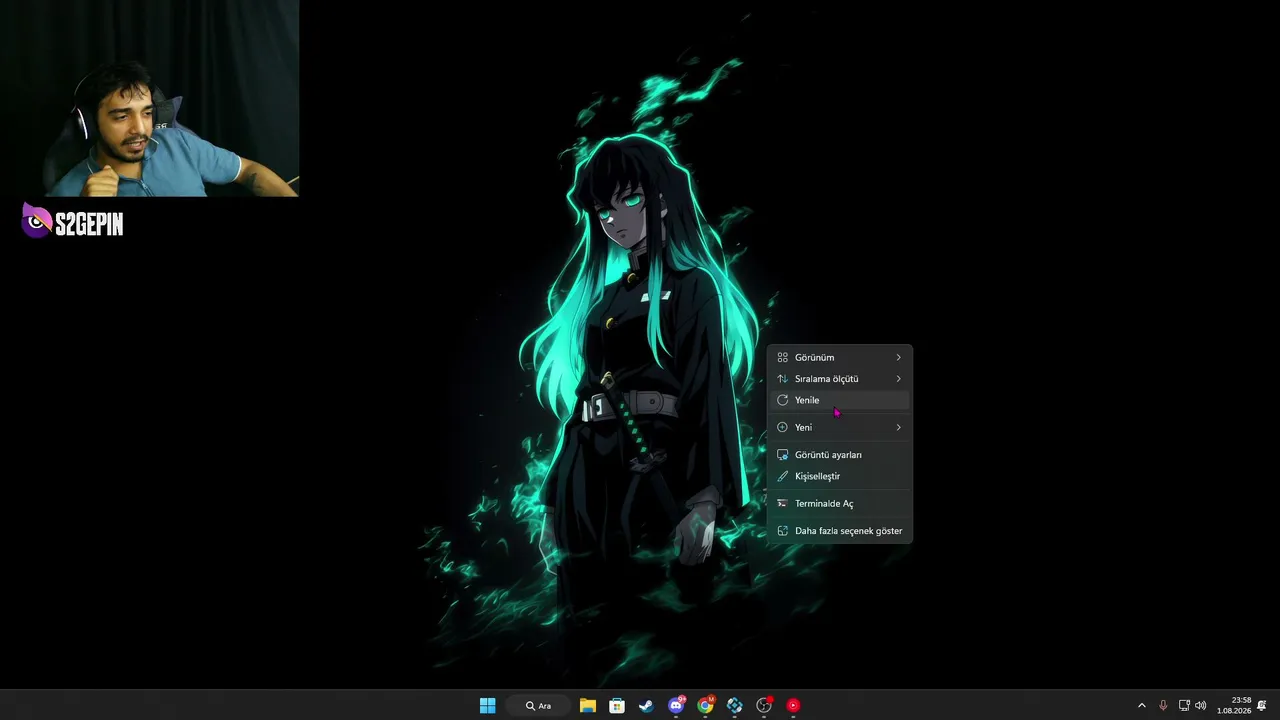Open the Görünüm submenu
Screen dimensions: 1280x720
tap(839, 357)
